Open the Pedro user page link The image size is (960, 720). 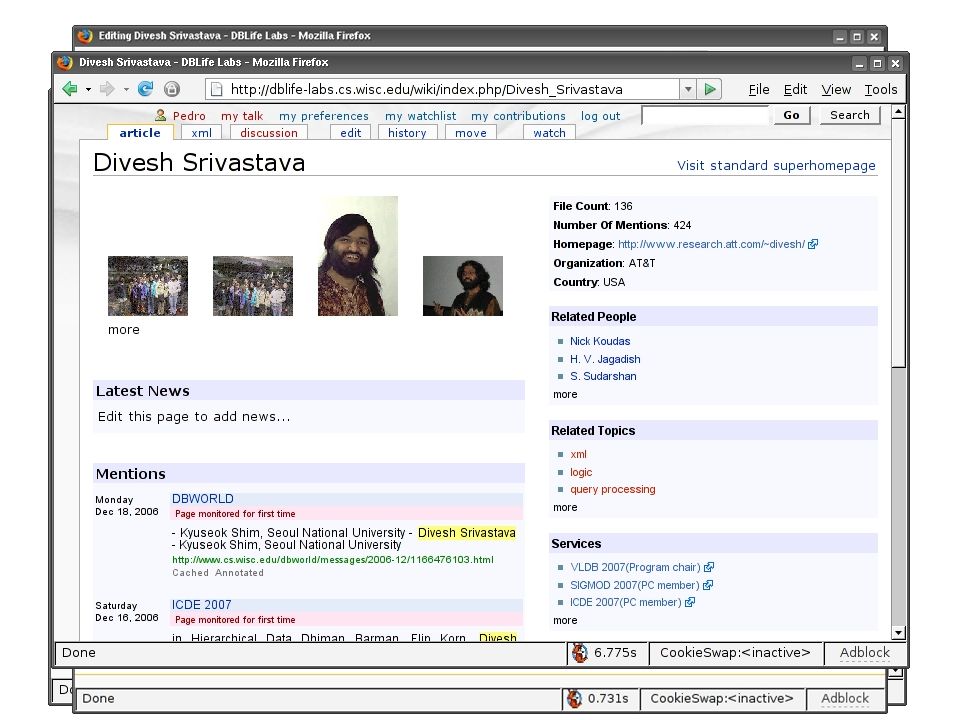(189, 116)
